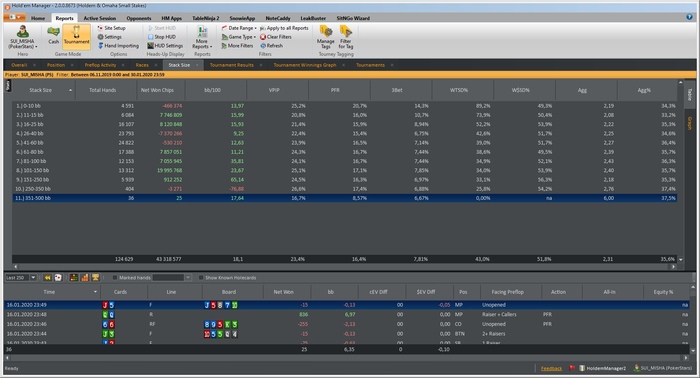This screenshot has height=378, width=700.
Task: Select the 10.) 250-350 bb row
Action: point(344,189)
